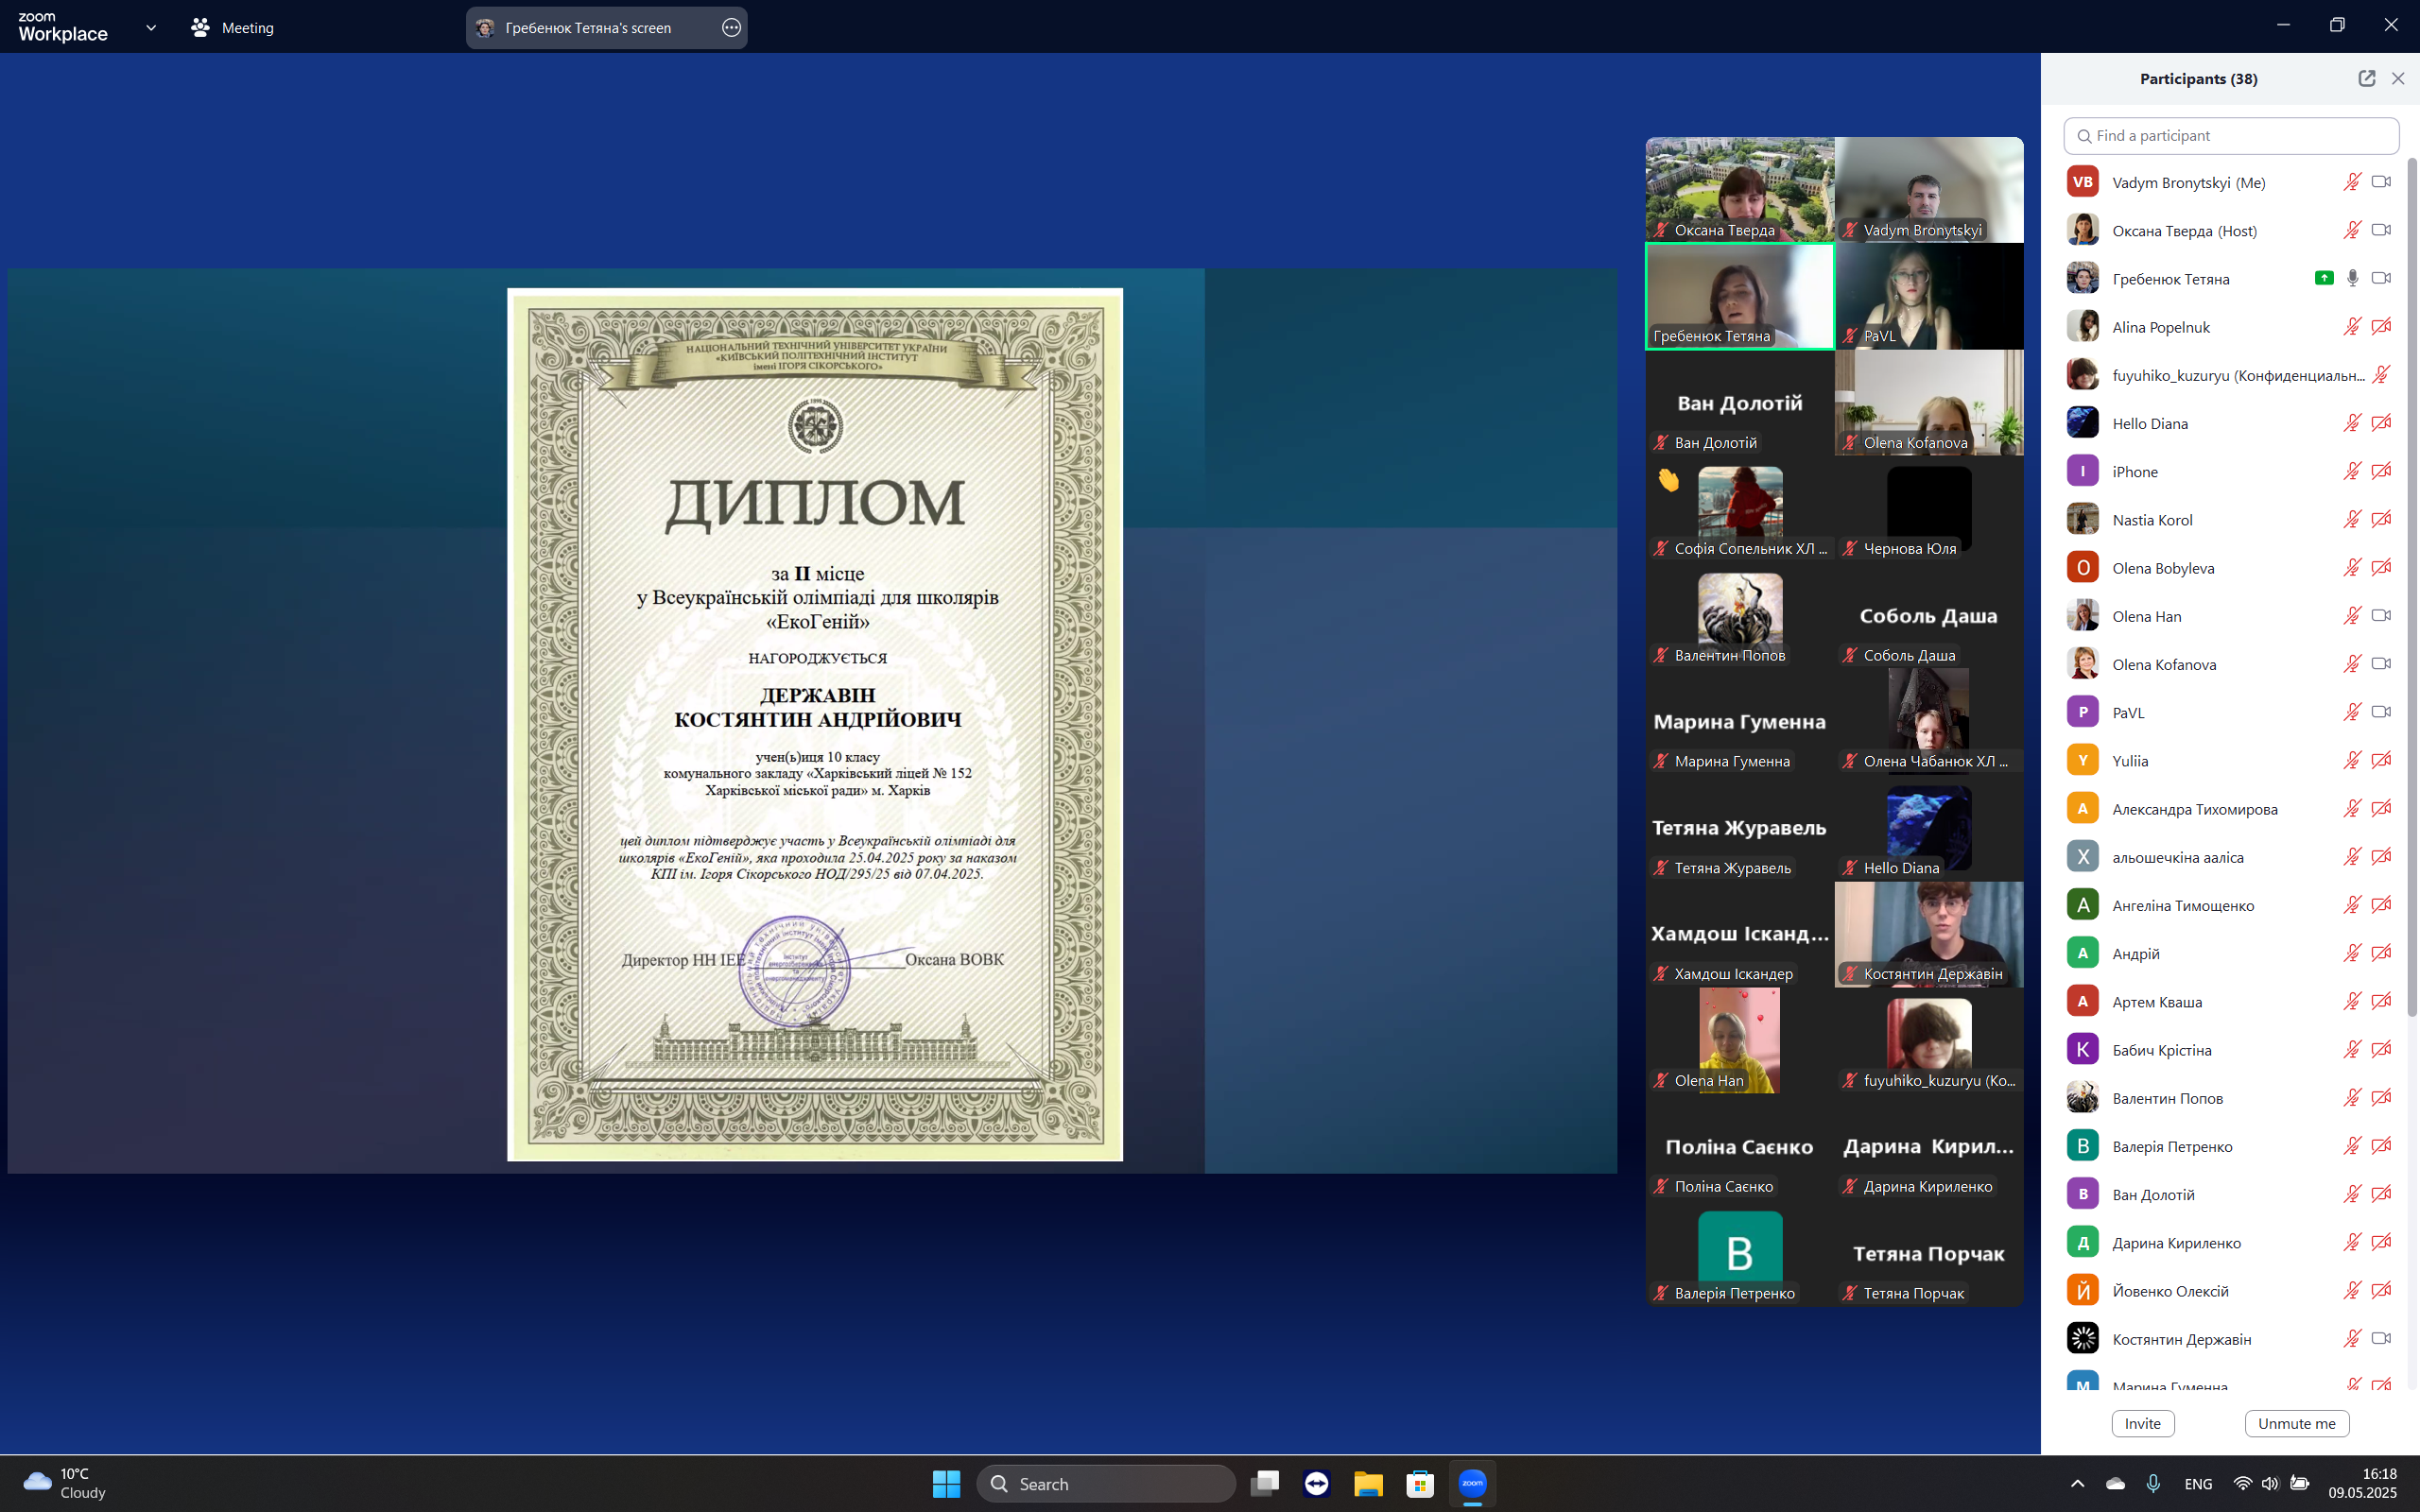Screen dimensions: 2420x1512
Task: Select participant Бабич Крістіна in list
Action: tap(2231, 1050)
